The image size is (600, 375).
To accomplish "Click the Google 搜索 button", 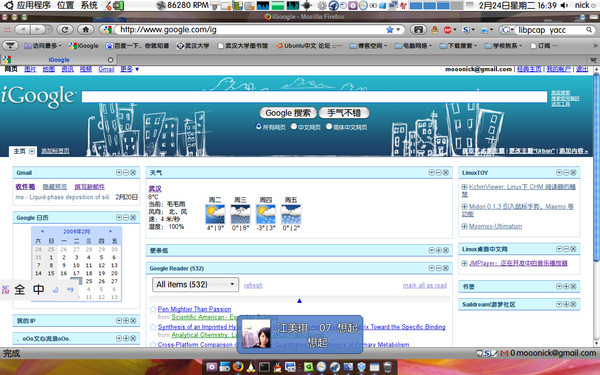I will (x=288, y=113).
